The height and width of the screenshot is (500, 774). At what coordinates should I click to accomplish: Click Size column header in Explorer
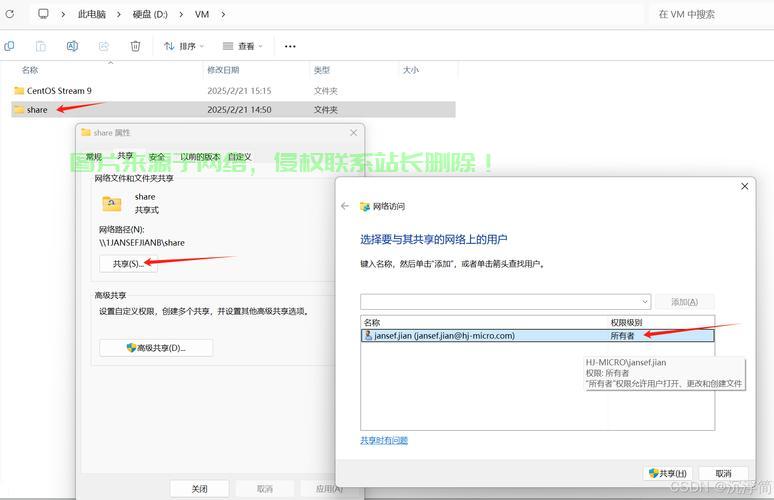[411, 70]
